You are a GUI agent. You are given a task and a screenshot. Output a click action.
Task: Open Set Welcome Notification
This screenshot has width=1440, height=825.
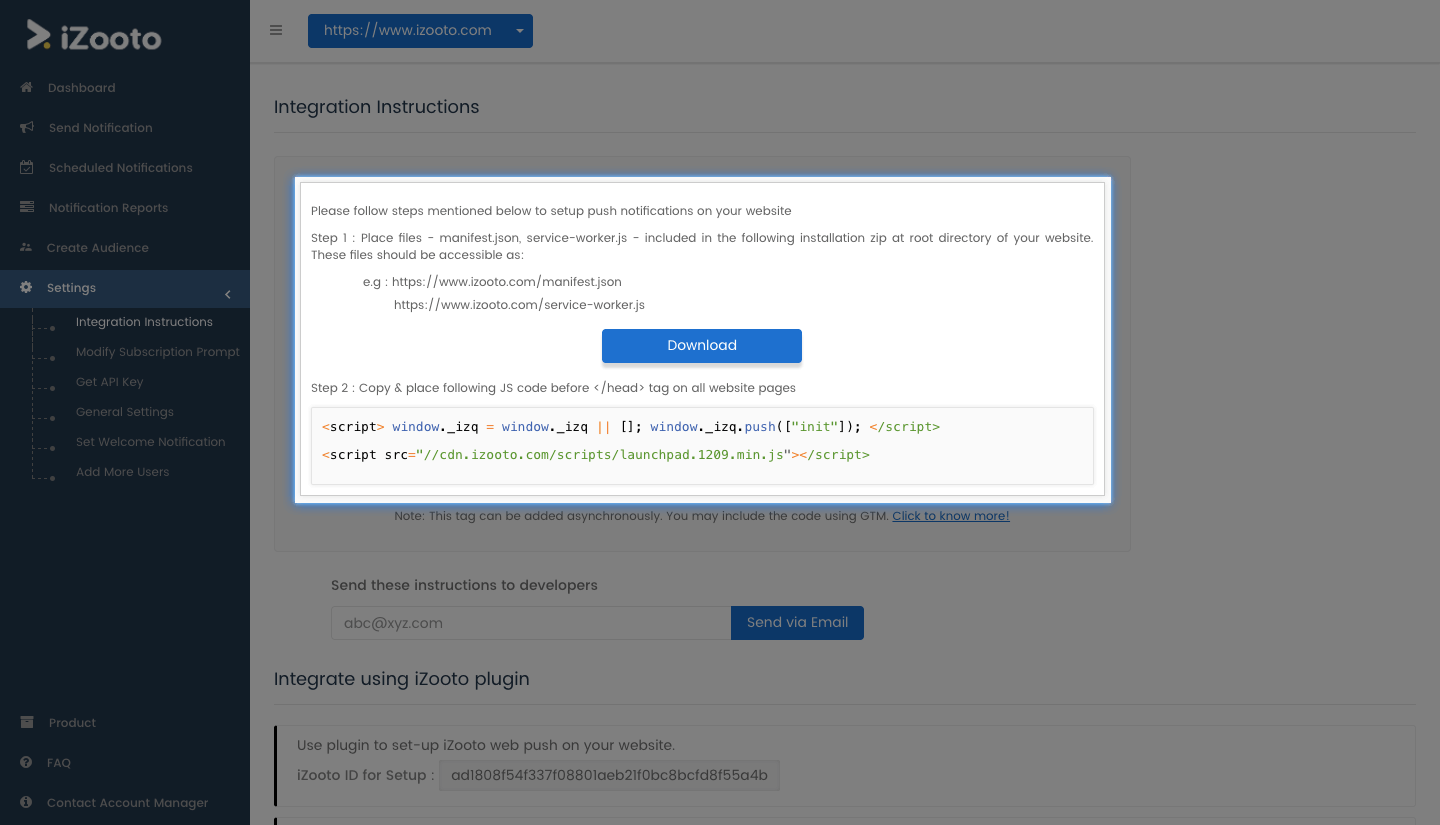click(x=151, y=442)
